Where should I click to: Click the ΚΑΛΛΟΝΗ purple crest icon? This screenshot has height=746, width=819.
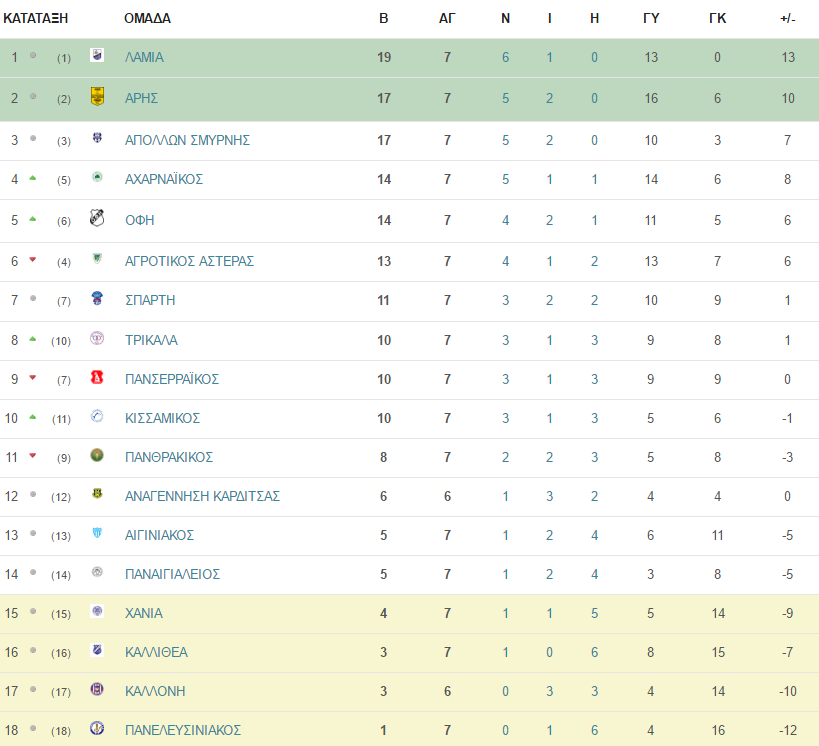[97, 689]
